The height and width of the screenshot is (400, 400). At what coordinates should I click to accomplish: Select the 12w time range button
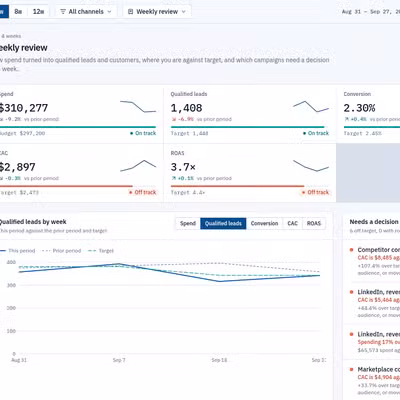coord(38,12)
